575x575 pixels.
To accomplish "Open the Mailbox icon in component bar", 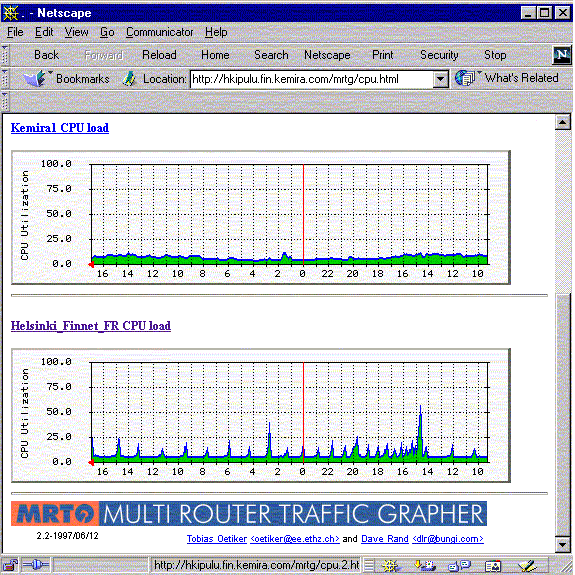I will tap(424, 565).
